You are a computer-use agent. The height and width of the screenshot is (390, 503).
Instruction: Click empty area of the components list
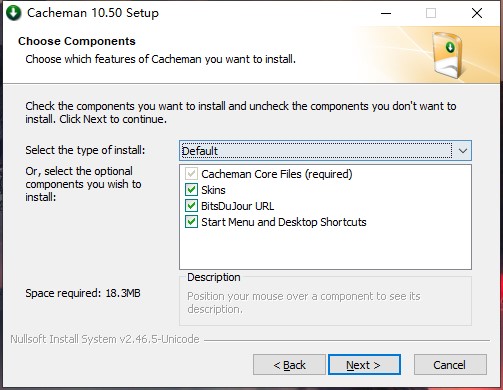[325, 249]
